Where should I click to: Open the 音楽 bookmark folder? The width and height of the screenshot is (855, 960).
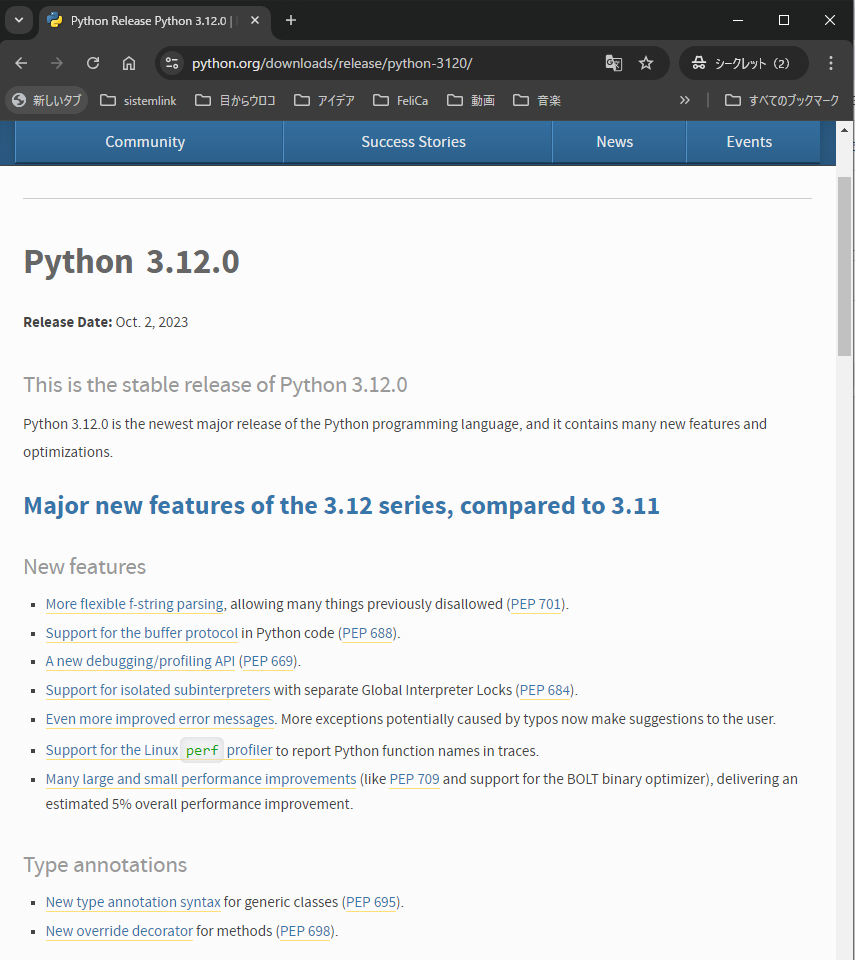click(537, 100)
